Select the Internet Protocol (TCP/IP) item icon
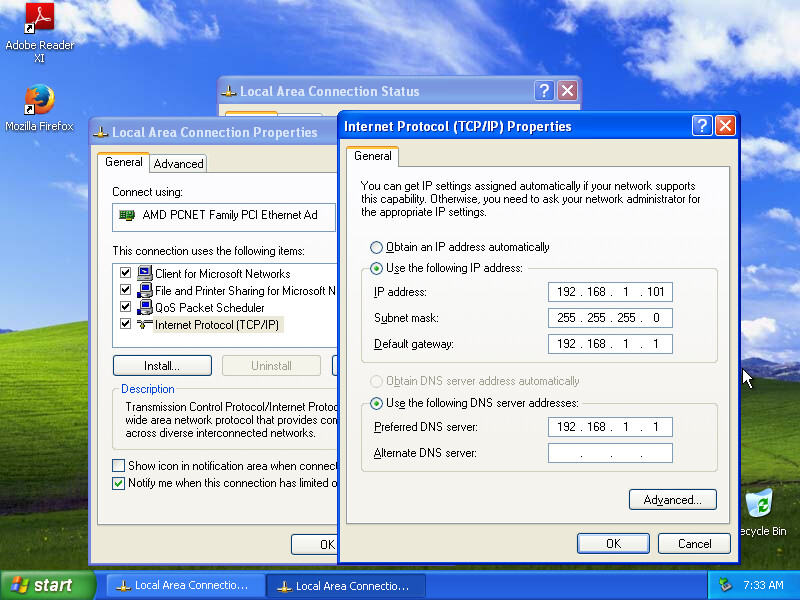800x600 pixels. (145, 324)
